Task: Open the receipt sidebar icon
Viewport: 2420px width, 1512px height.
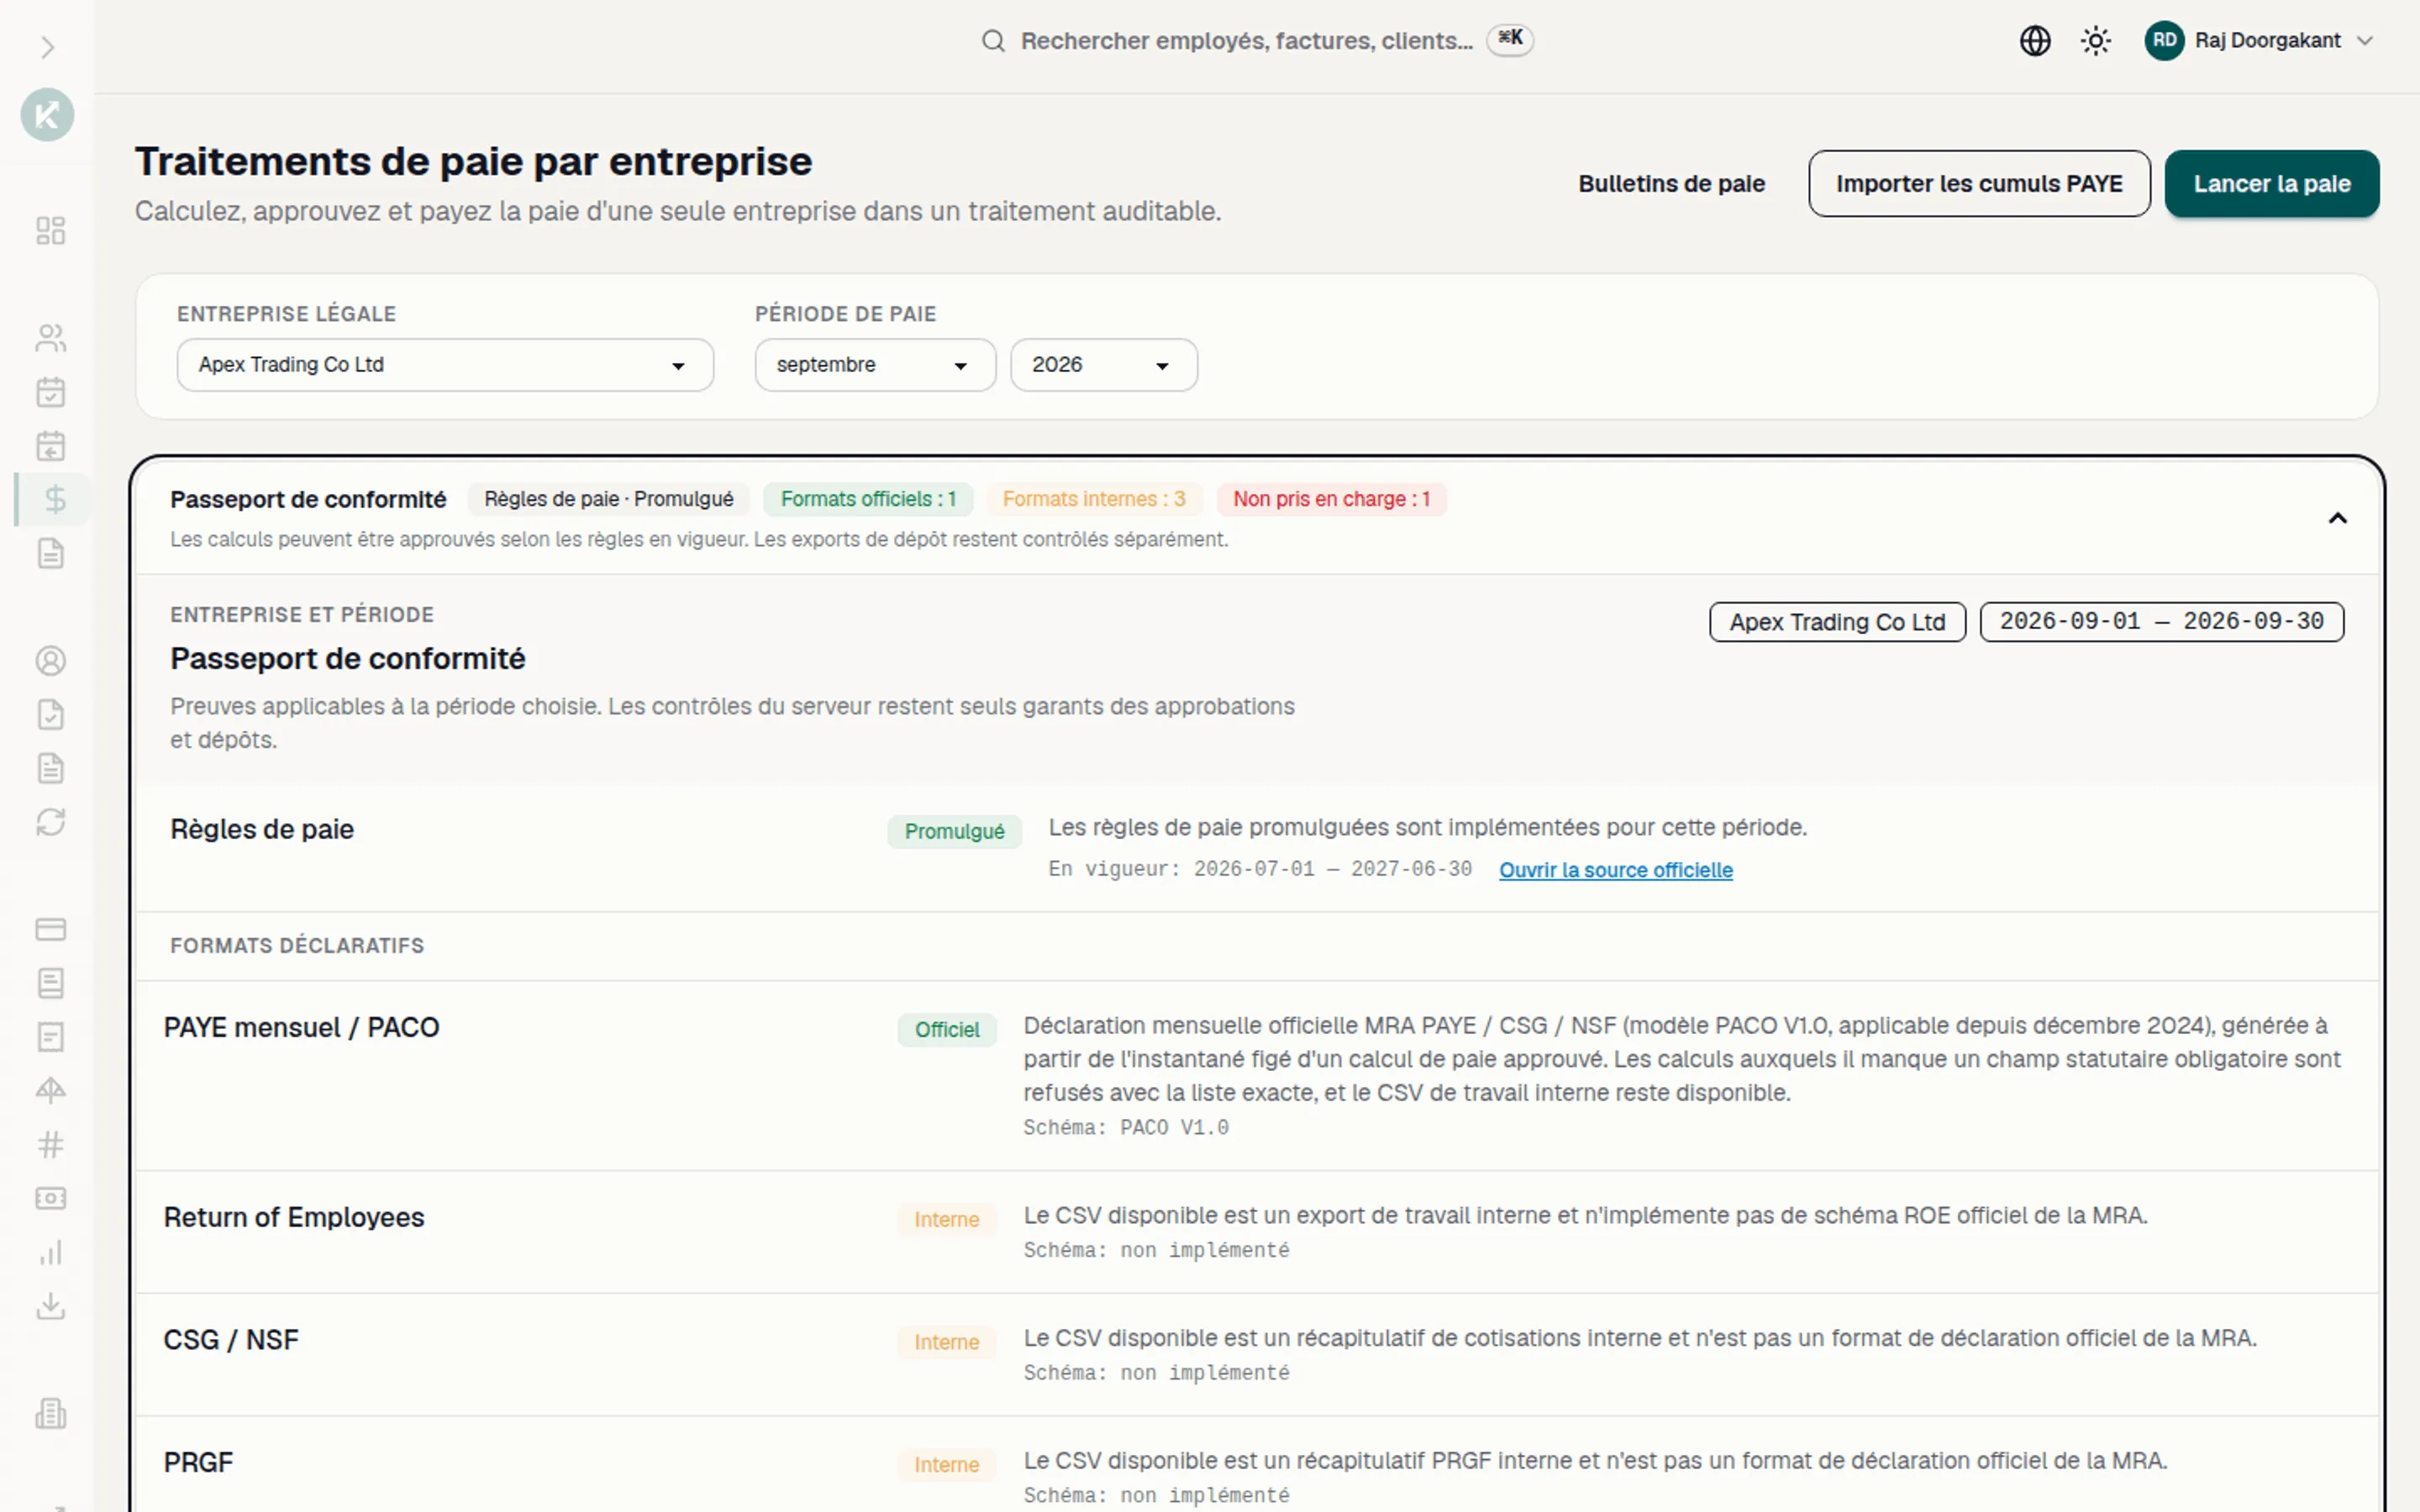Action: [x=50, y=1037]
